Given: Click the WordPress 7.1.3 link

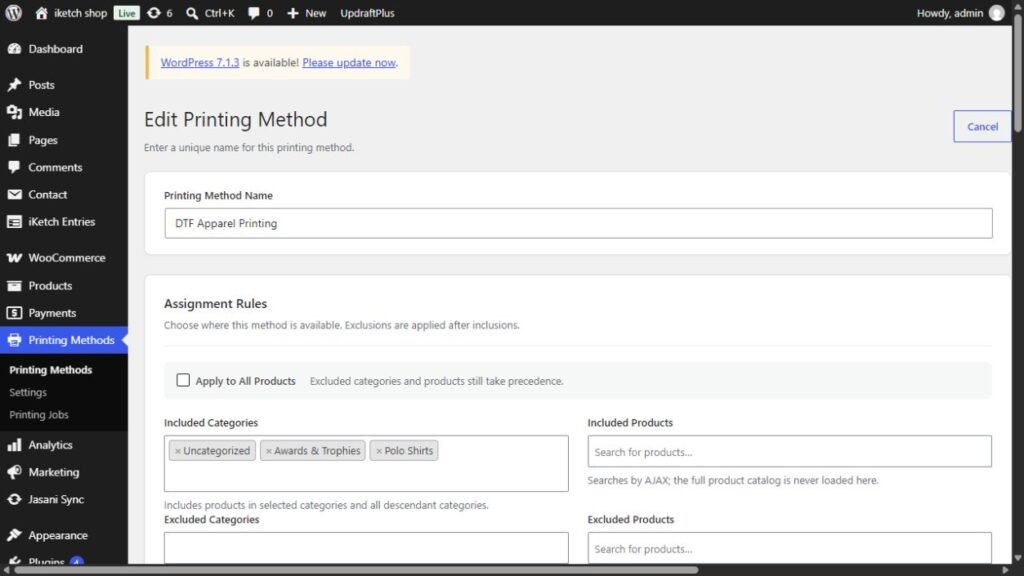Looking at the screenshot, I should point(200,63).
